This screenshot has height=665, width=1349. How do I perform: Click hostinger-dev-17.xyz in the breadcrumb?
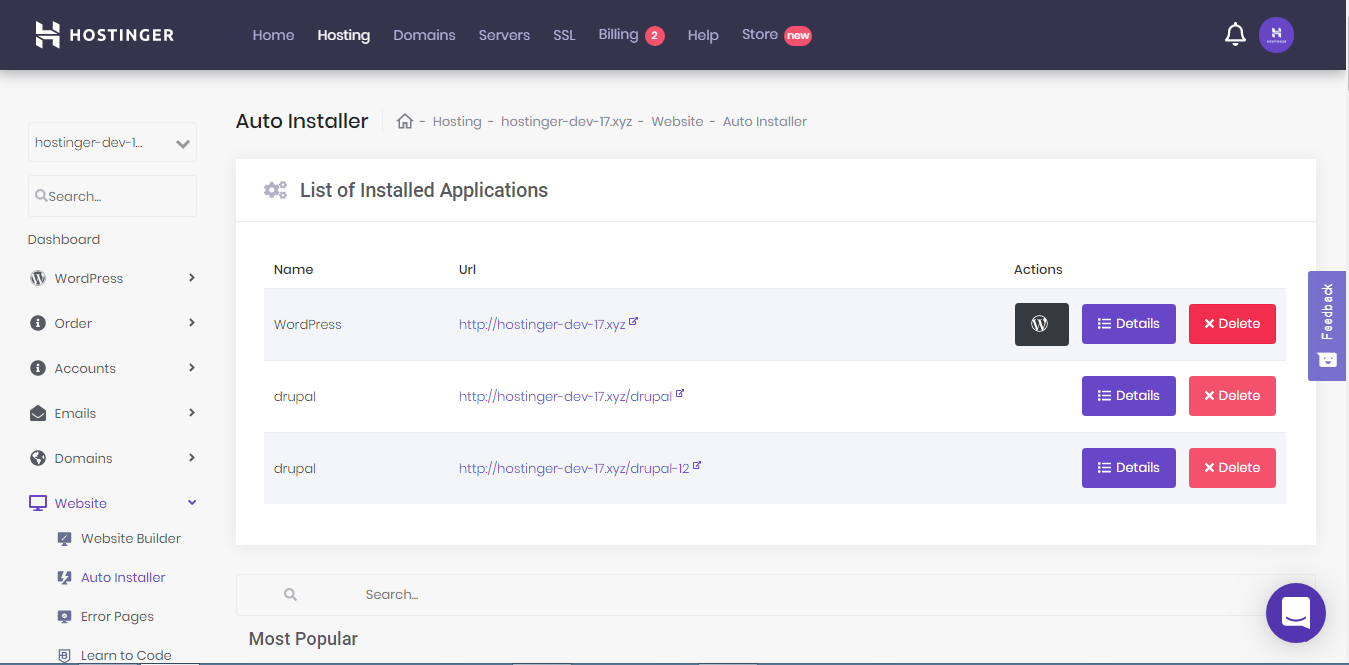pyautogui.click(x=566, y=121)
